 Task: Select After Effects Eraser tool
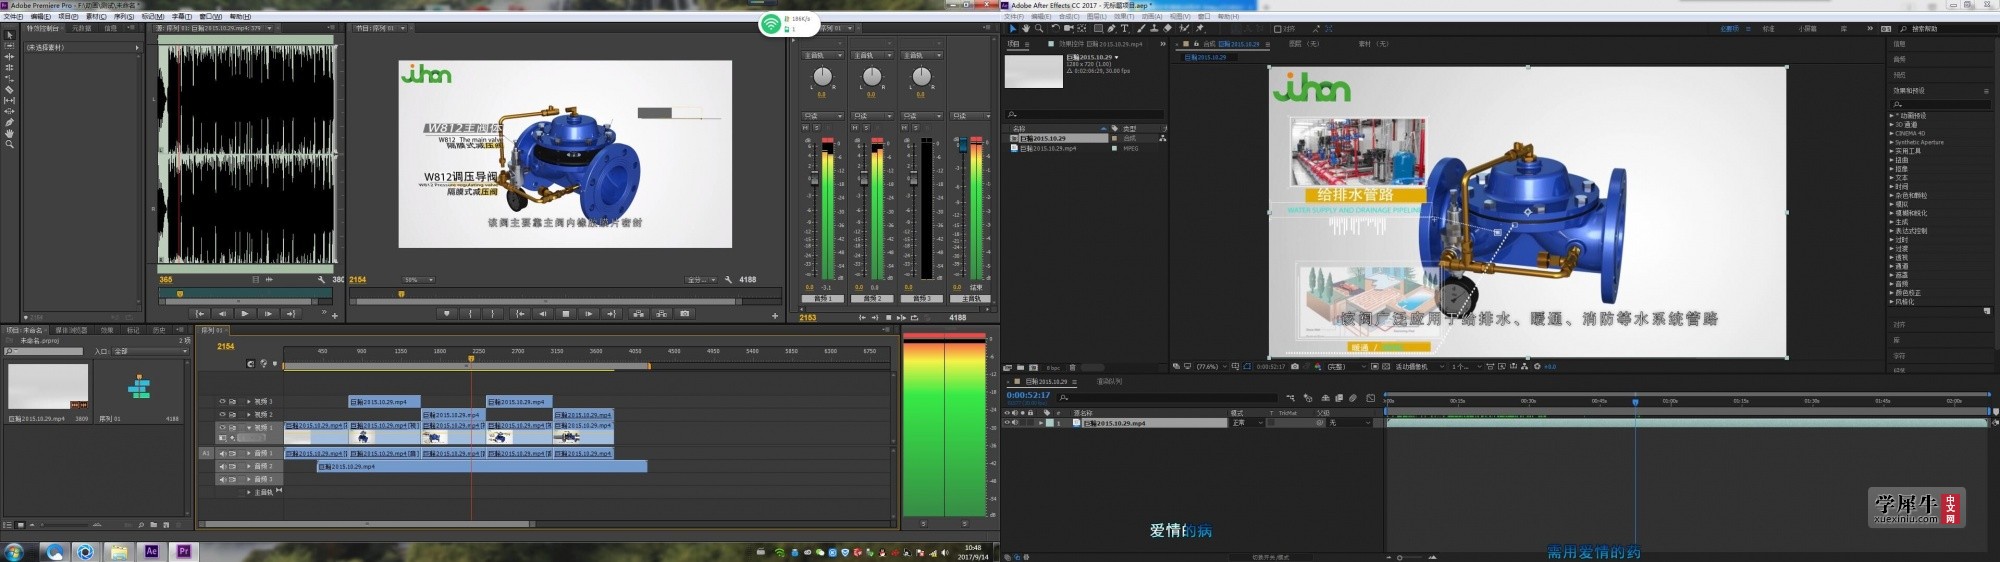click(x=1168, y=28)
